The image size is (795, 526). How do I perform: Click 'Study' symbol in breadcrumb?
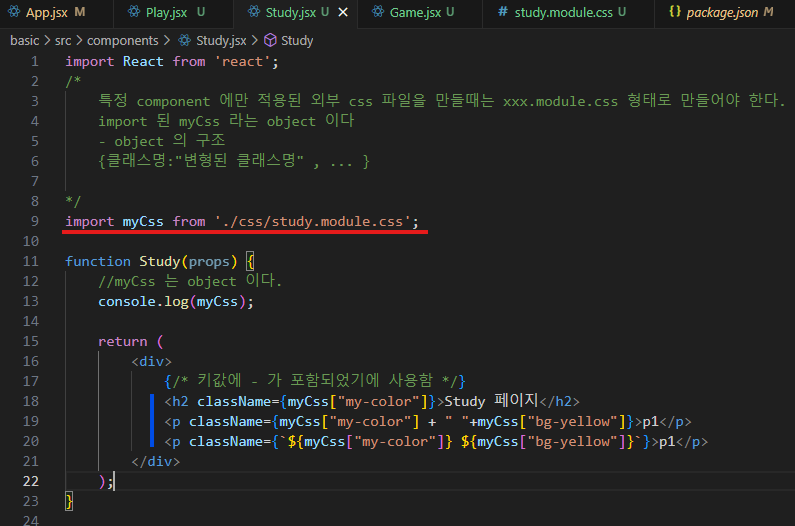[297, 41]
